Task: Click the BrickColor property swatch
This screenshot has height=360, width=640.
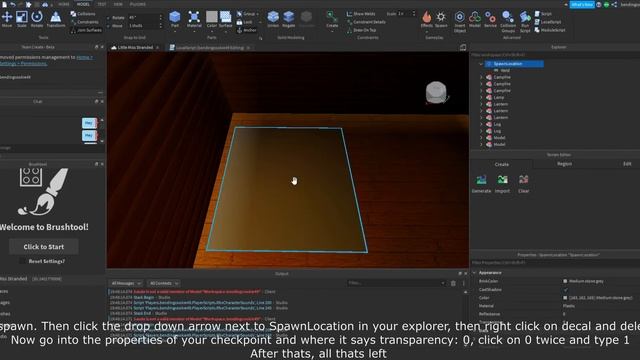Action: click(x=565, y=281)
